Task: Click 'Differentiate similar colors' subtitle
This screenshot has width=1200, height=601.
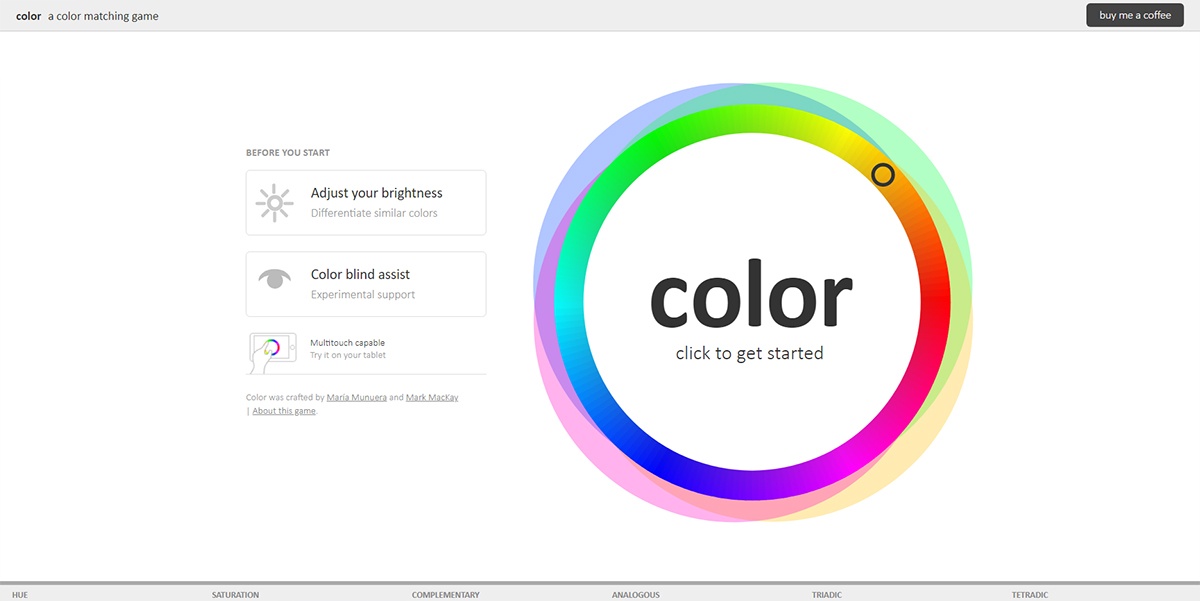Action: (x=374, y=213)
